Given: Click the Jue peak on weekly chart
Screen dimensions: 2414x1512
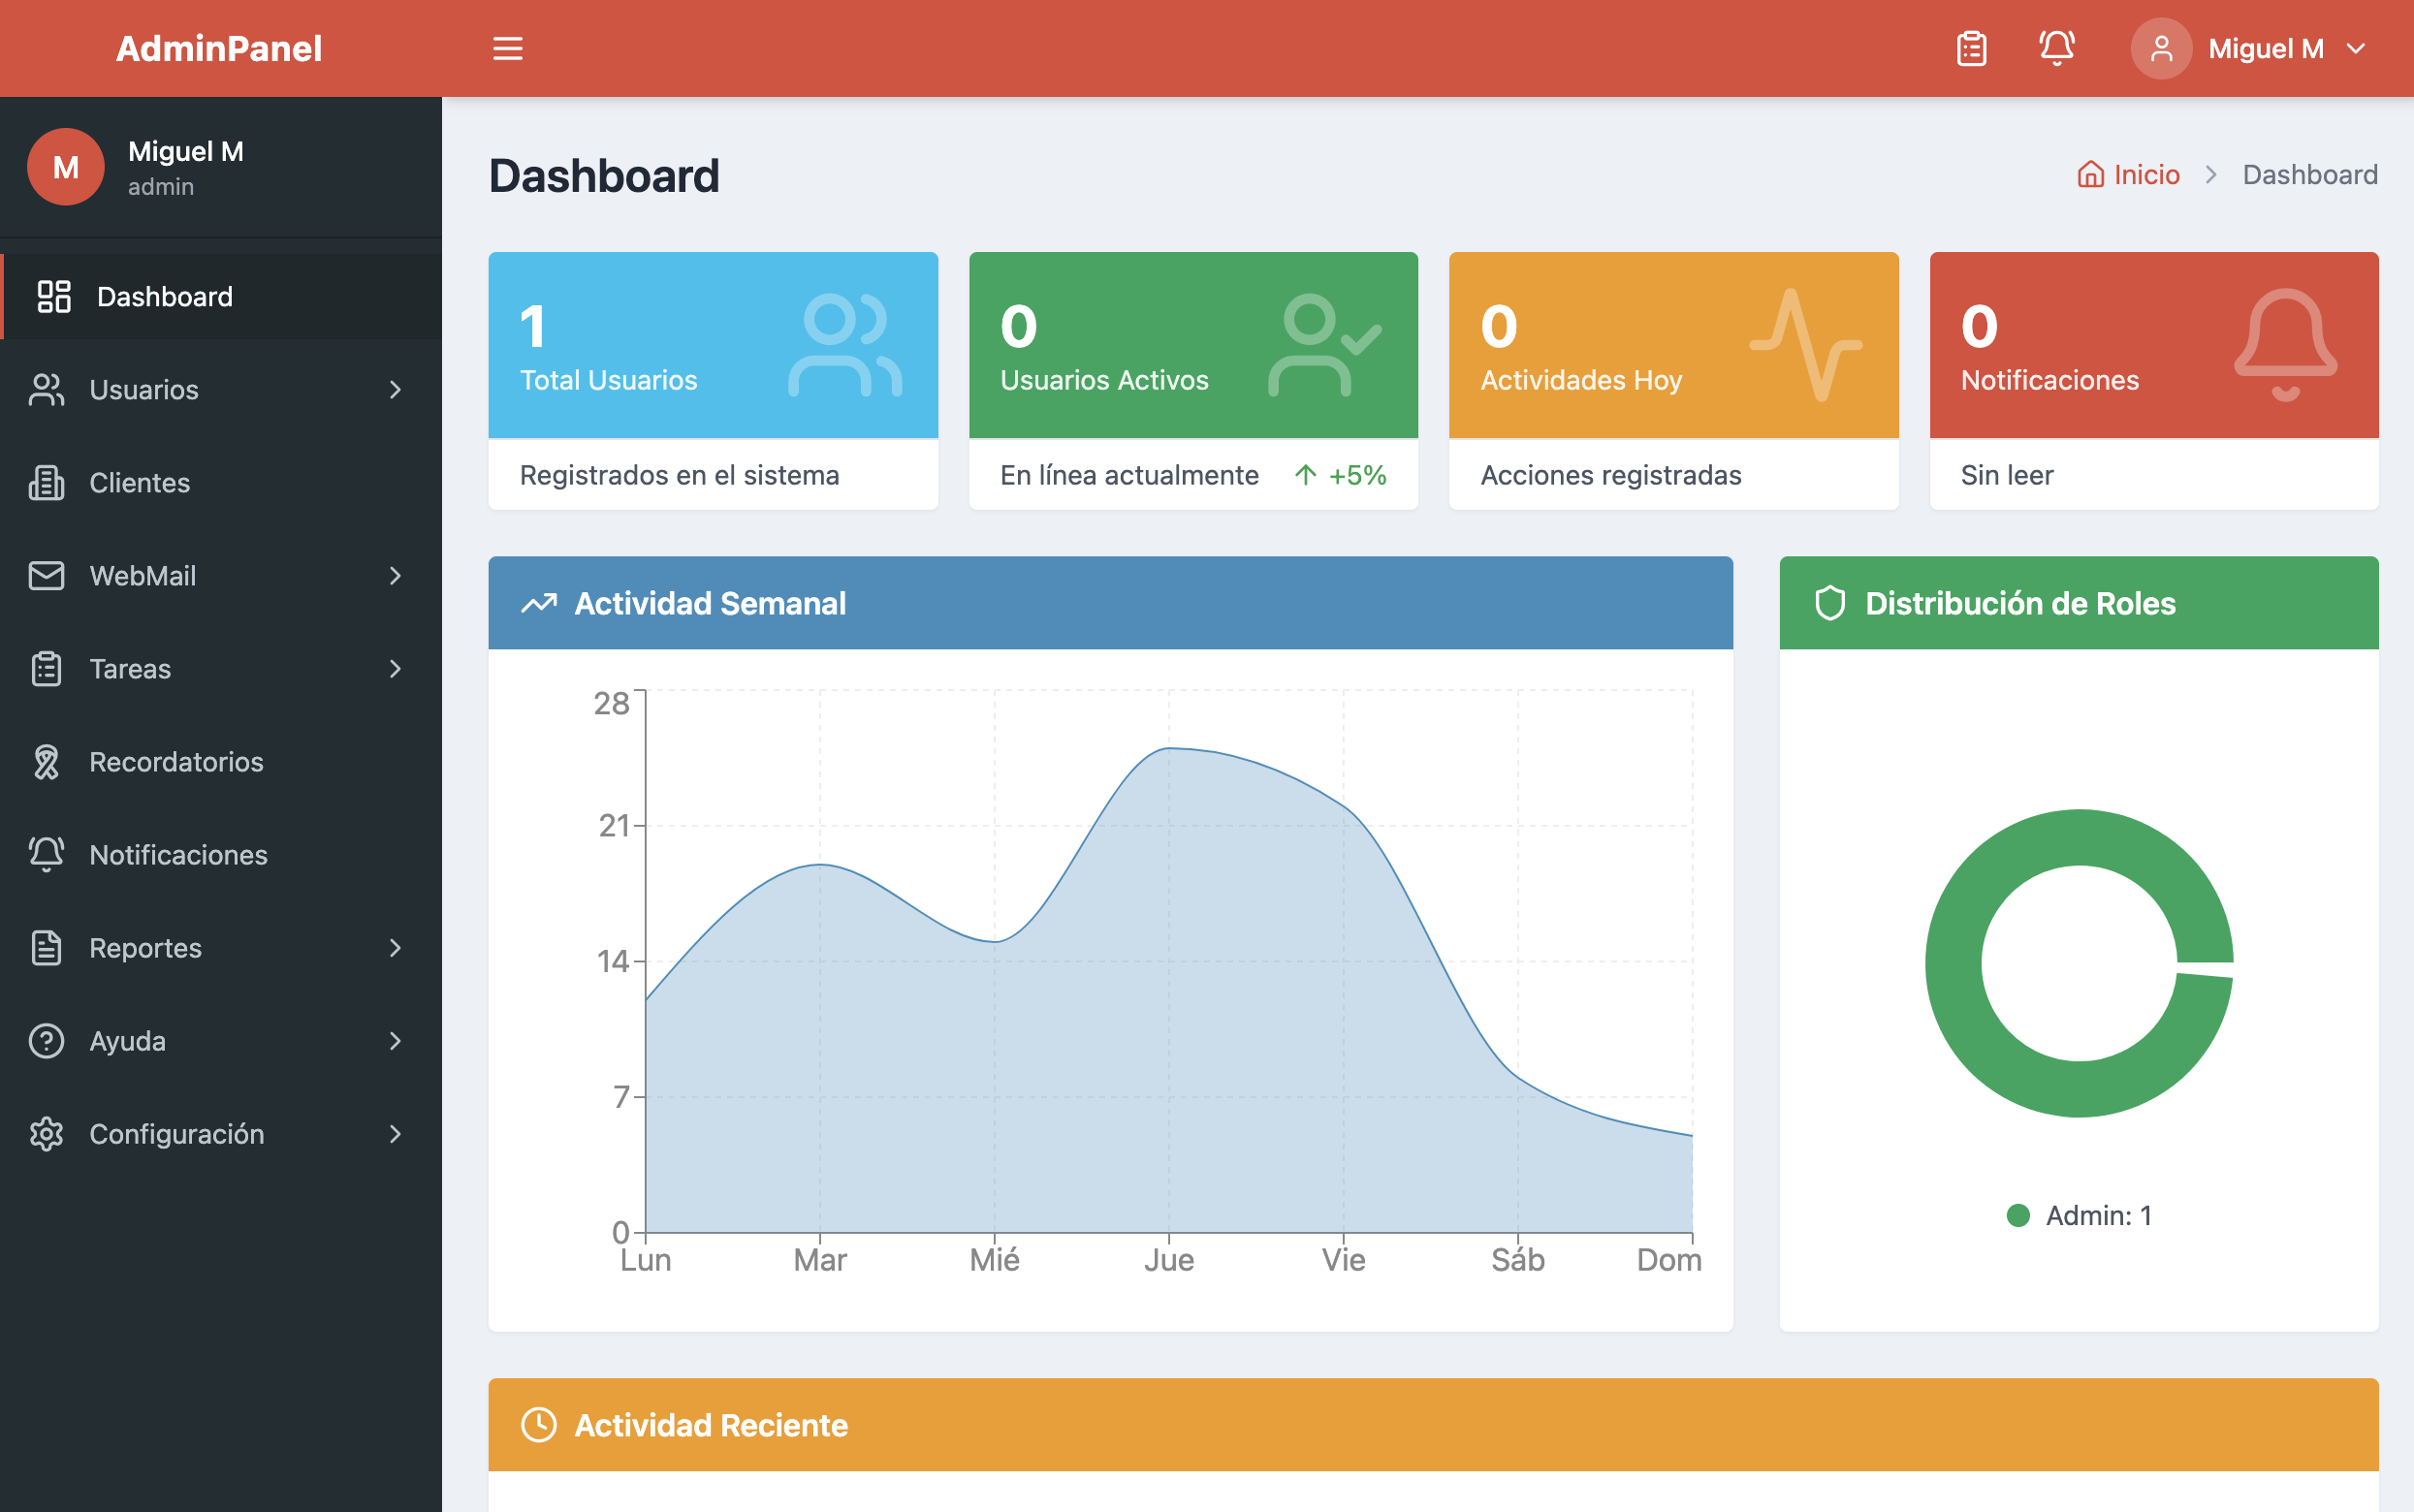Looking at the screenshot, I should coord(1169,748).
